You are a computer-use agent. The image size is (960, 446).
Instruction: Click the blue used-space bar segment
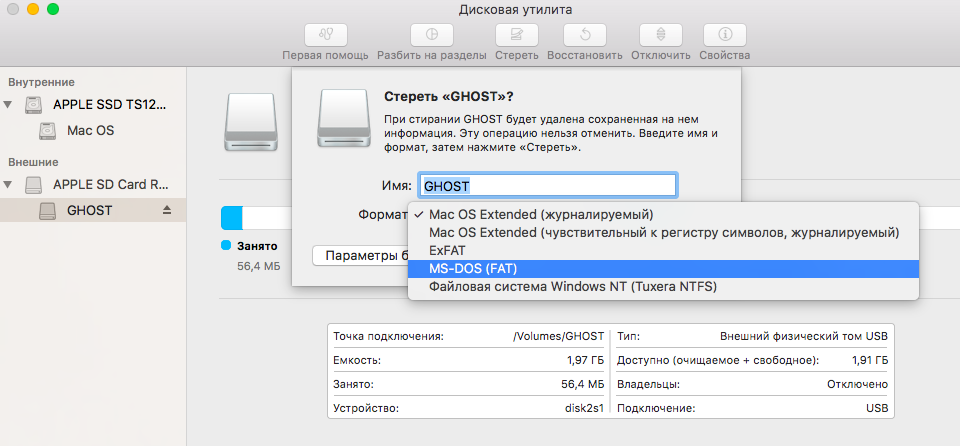(x=232, y=218)
